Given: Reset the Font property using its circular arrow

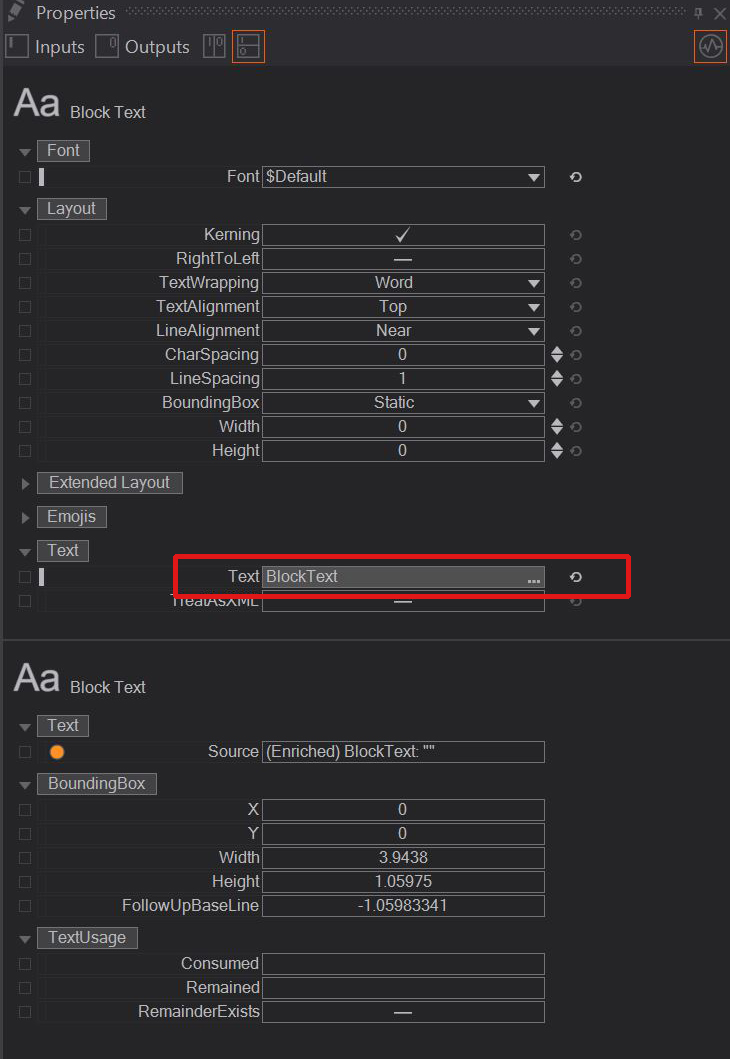Looking at the screenshot, I should 574,177.
